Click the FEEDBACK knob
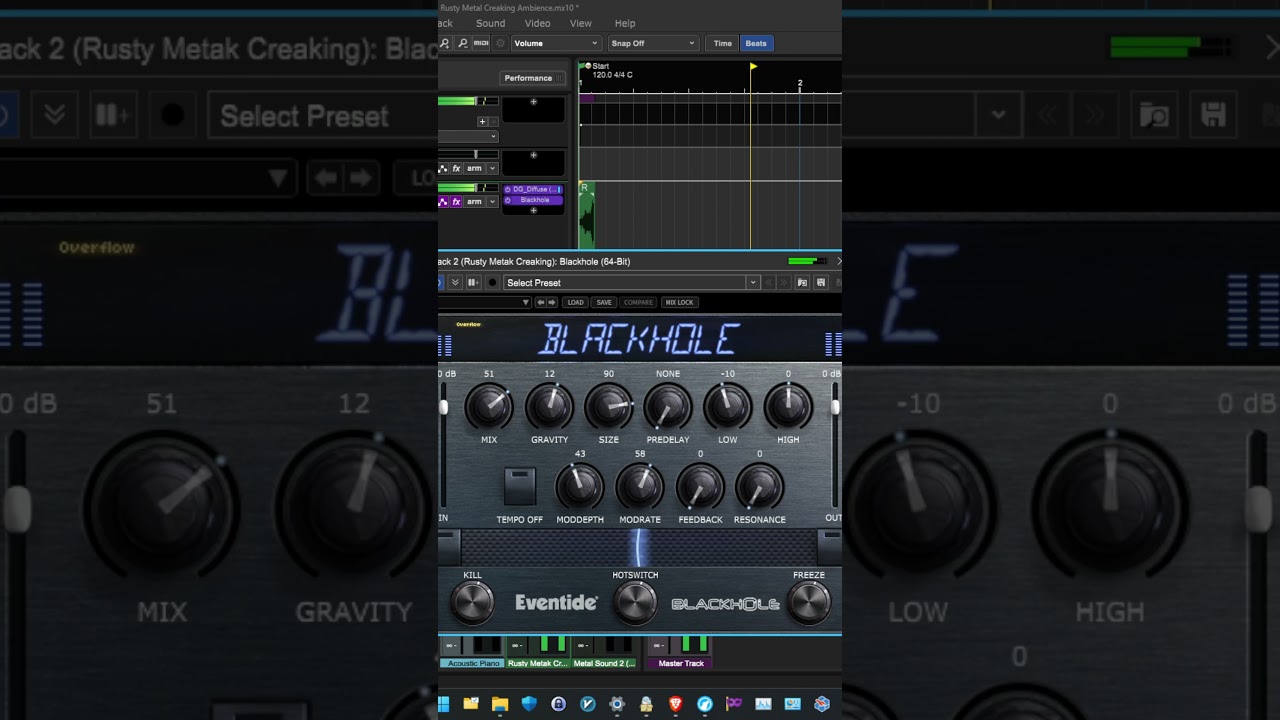Viewport: 1280px width, 720px height. pyautogui.click(x=700, y=487)
